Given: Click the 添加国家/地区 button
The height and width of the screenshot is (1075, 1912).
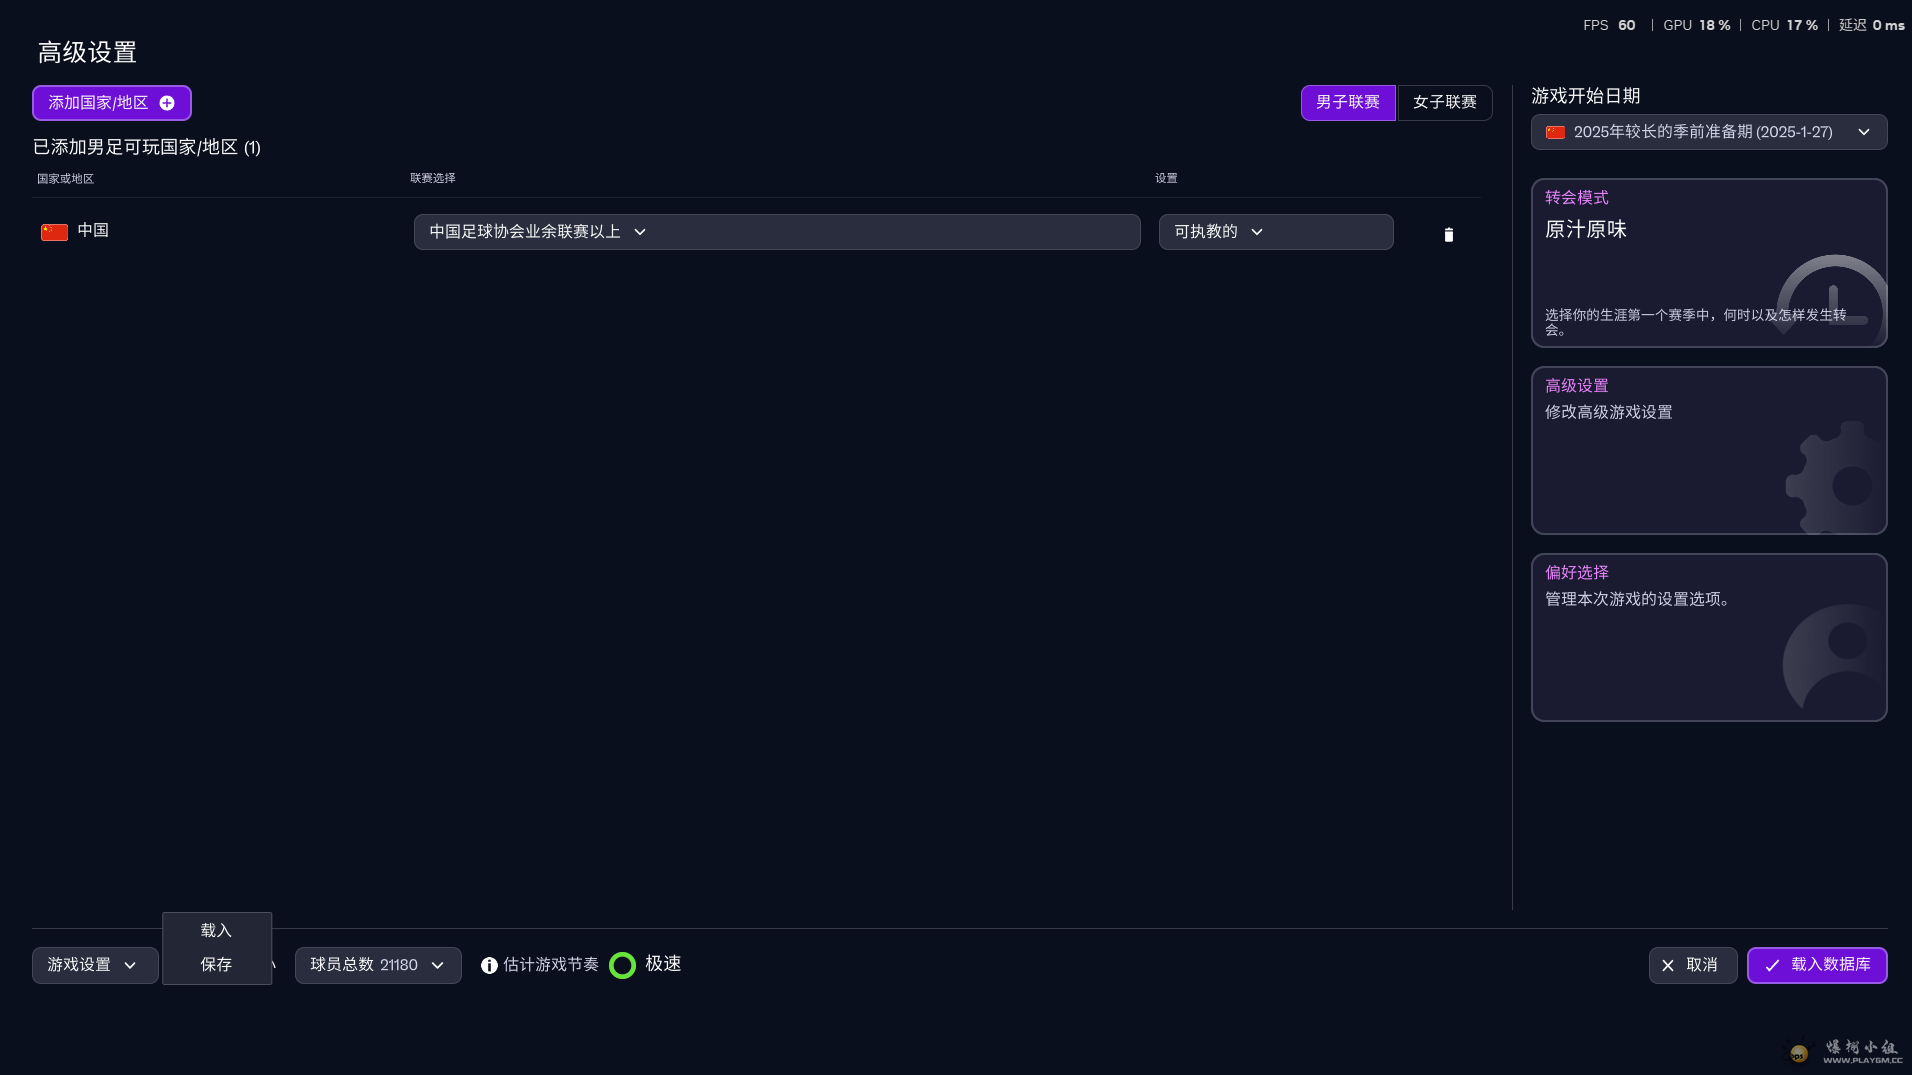Looking at the screenshot, I should tap(112, 103).
